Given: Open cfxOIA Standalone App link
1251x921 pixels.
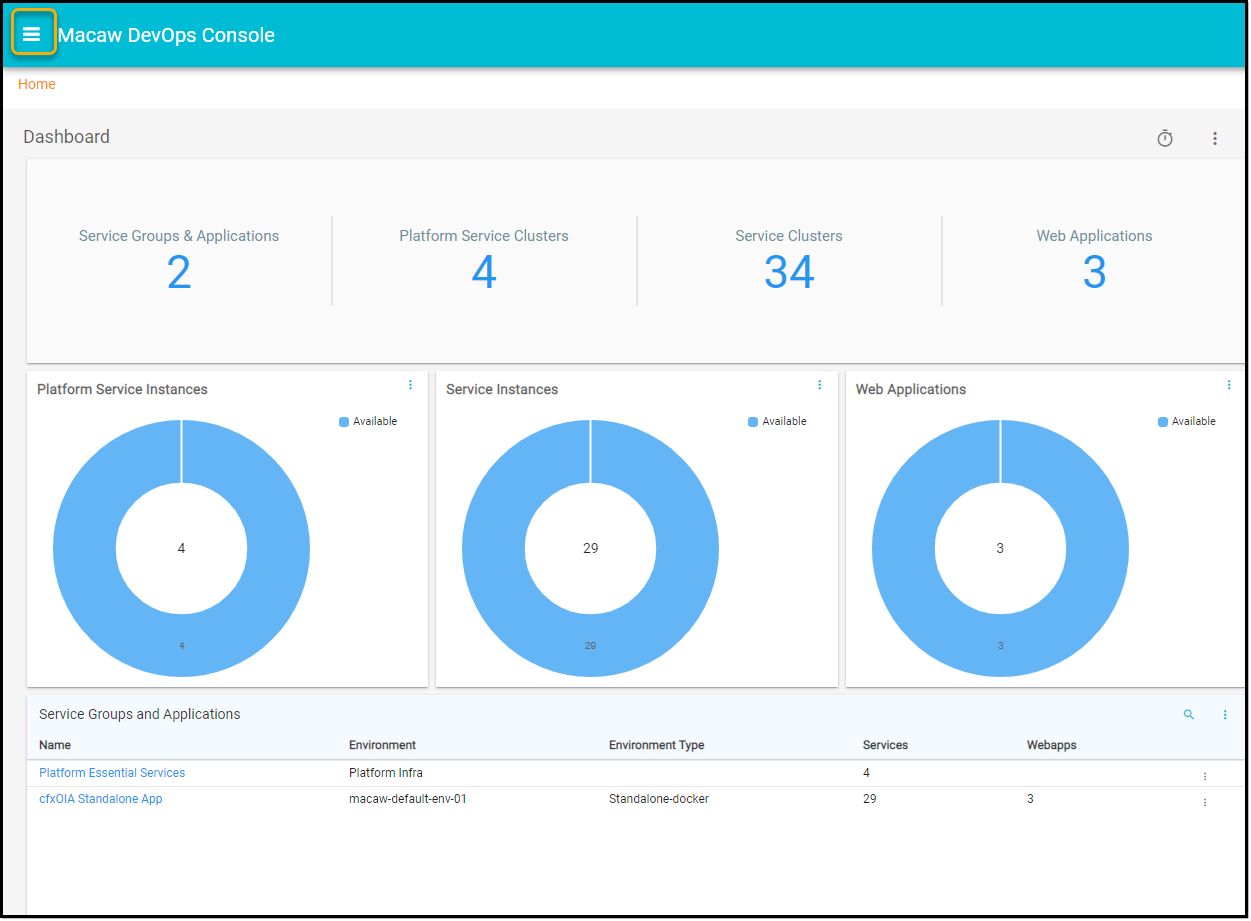Looking at the screenshot, I should tap(100, 799).
